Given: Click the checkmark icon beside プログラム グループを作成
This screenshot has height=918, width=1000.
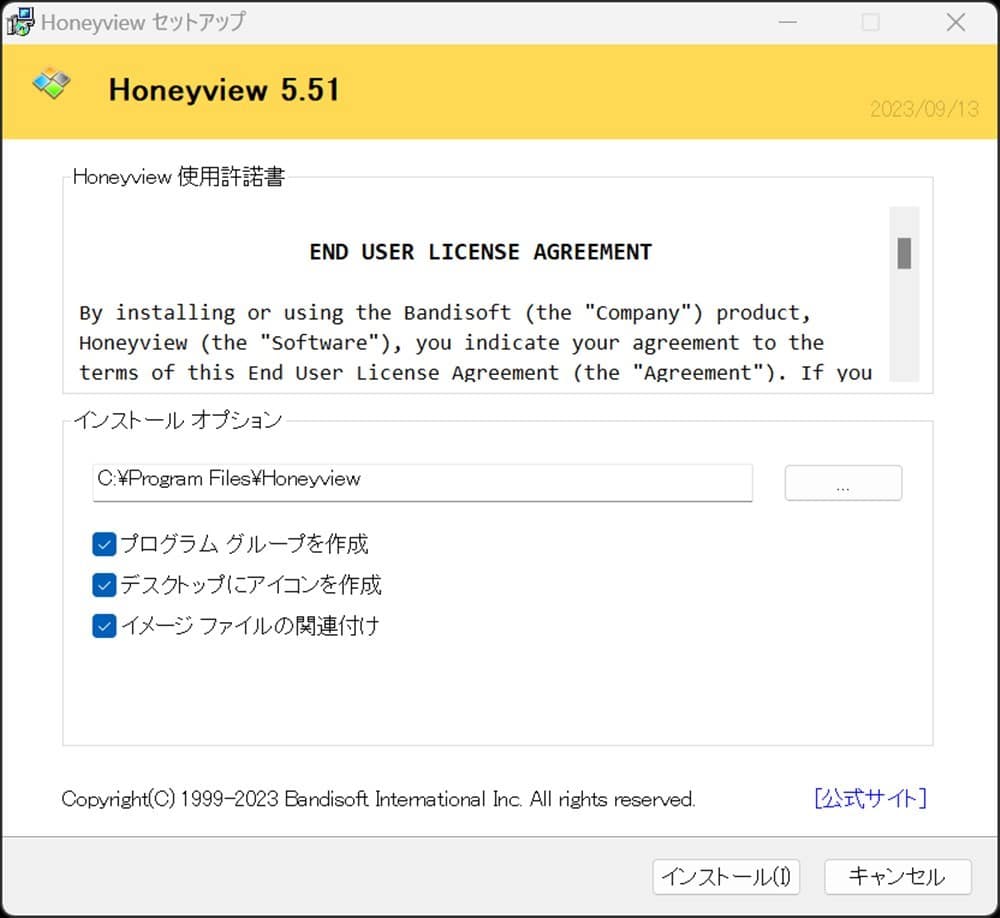Looking at the screenshot, I should point(103,544).
